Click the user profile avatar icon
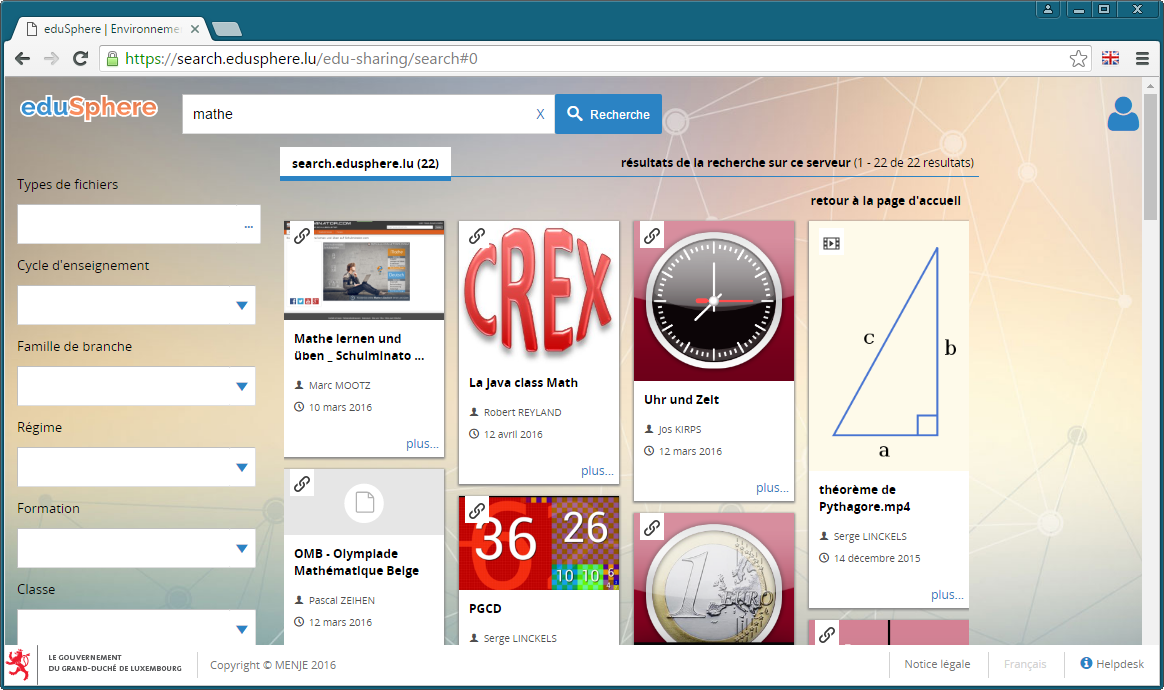Viewport: 1164px width, 690px height. click(x=1123, y=114)
